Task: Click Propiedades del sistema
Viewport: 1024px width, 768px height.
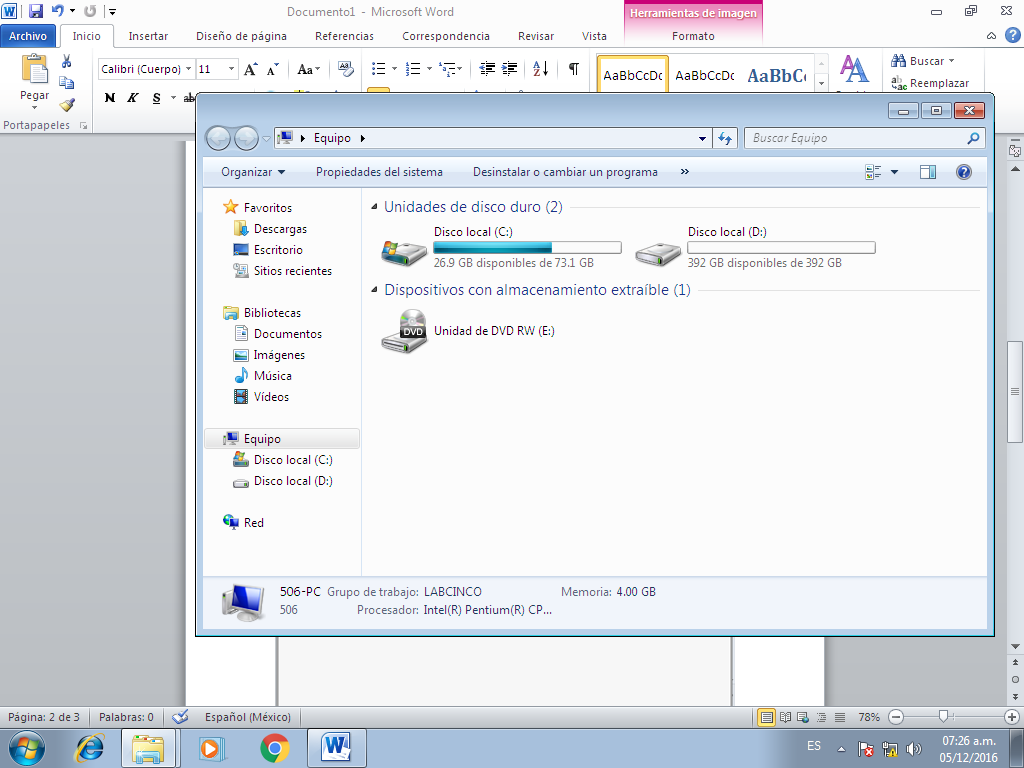Action: 384,171
